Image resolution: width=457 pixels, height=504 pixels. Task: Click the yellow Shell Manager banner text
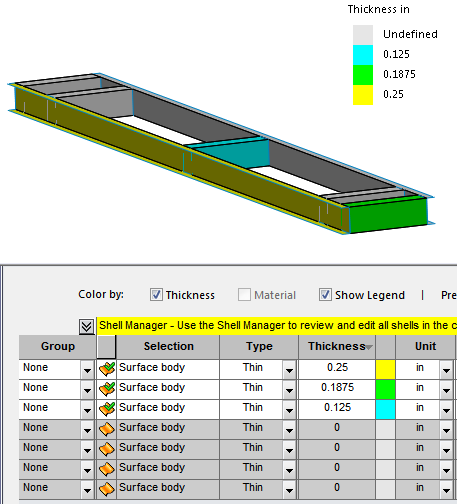tap(278, 326)
